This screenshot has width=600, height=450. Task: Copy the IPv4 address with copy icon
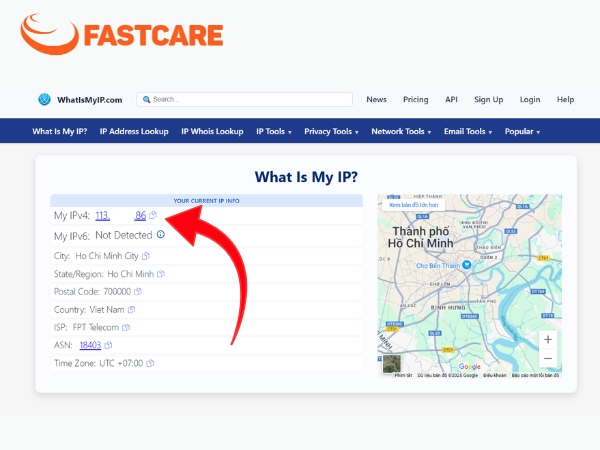(x=153, y=215)
